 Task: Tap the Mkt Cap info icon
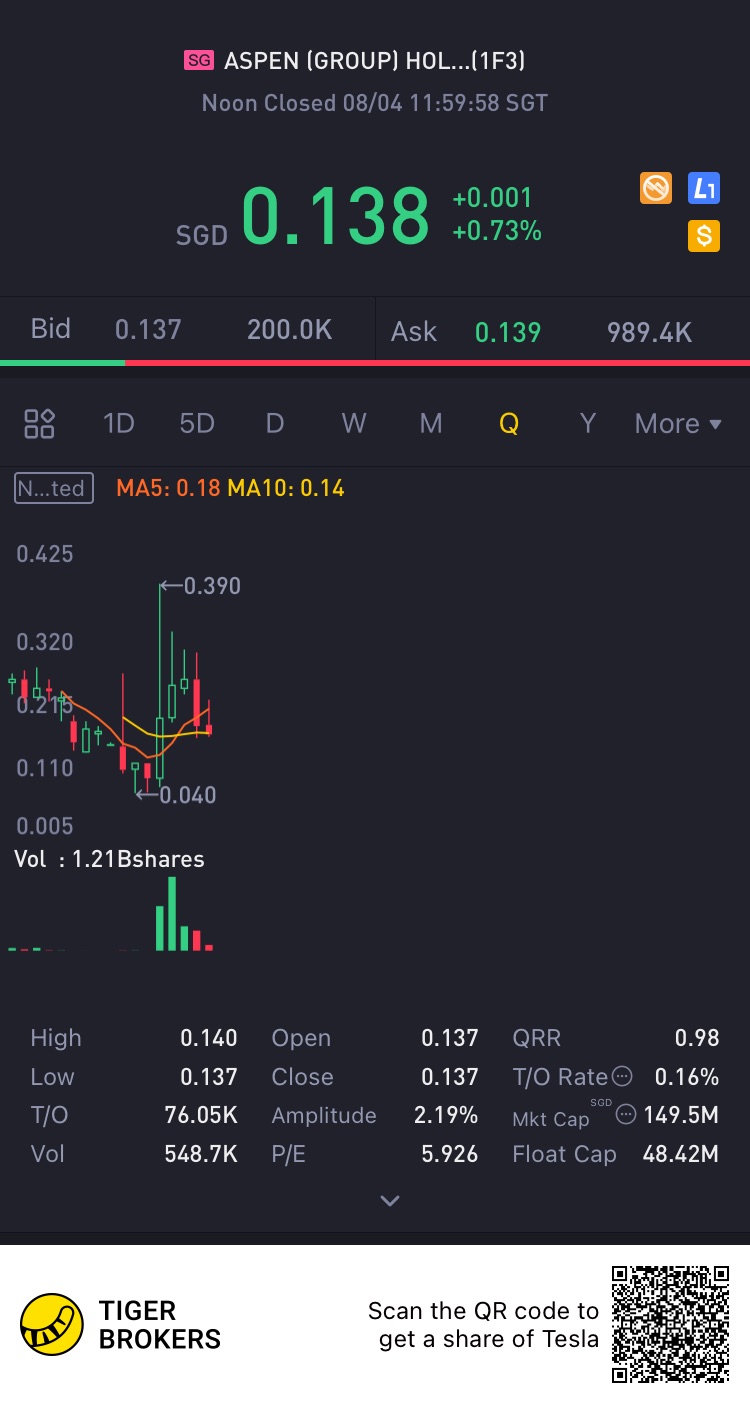pyautogui.click(x=626, y=1115)
